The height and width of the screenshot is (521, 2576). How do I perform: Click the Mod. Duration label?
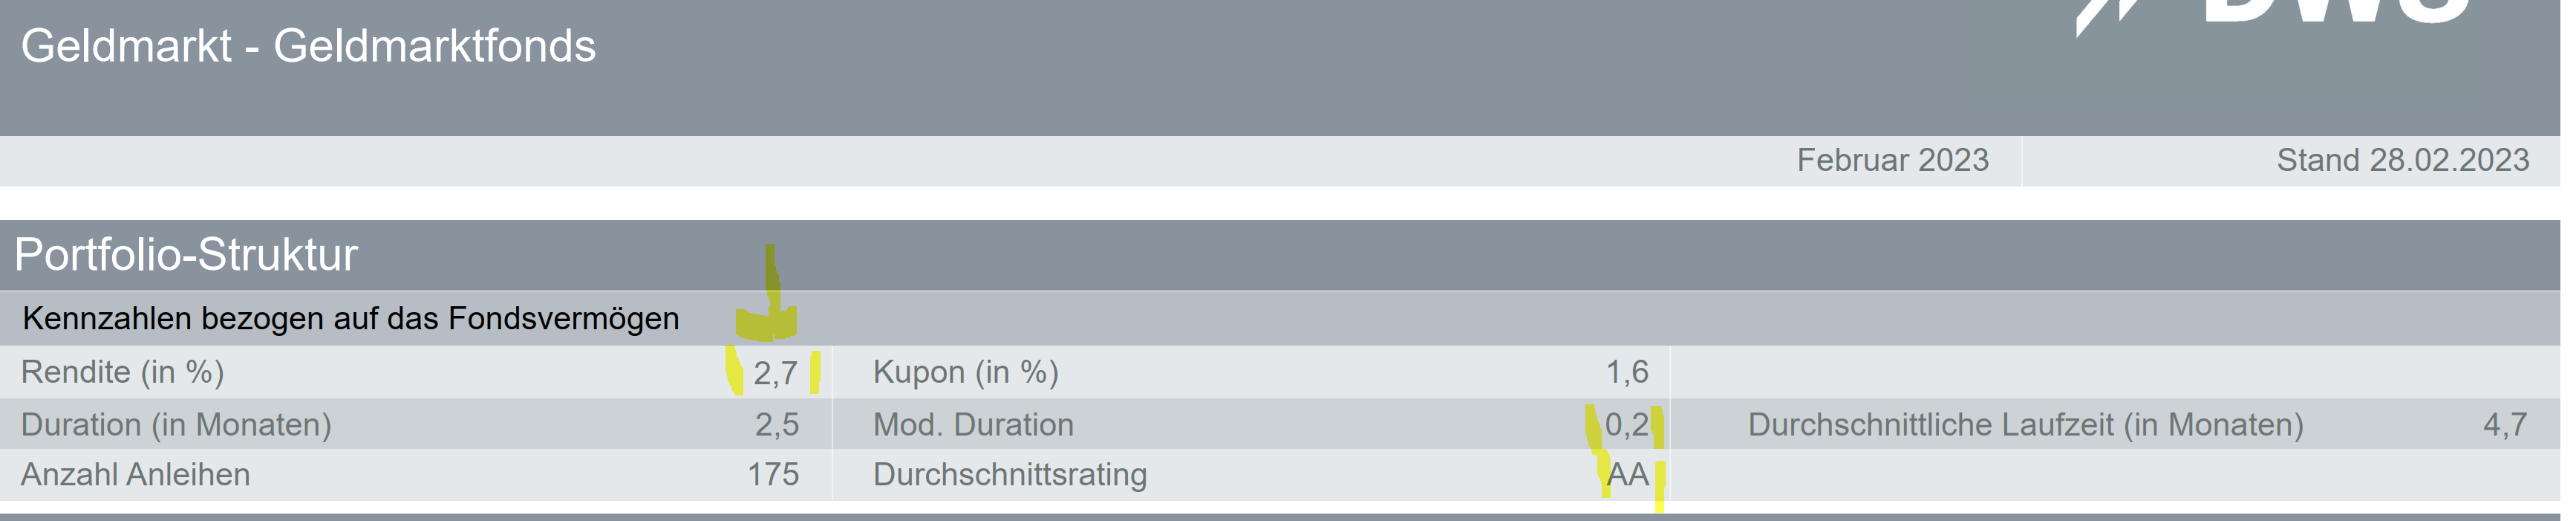973,425
